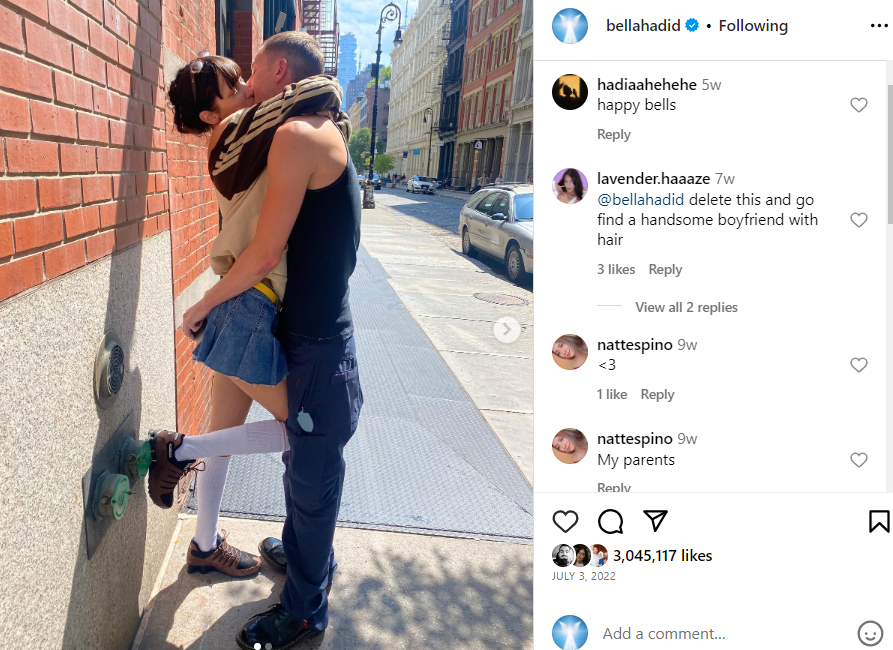Open the 3,045,117 likes list
Screen dimensions: 893x650
(662, 555)
